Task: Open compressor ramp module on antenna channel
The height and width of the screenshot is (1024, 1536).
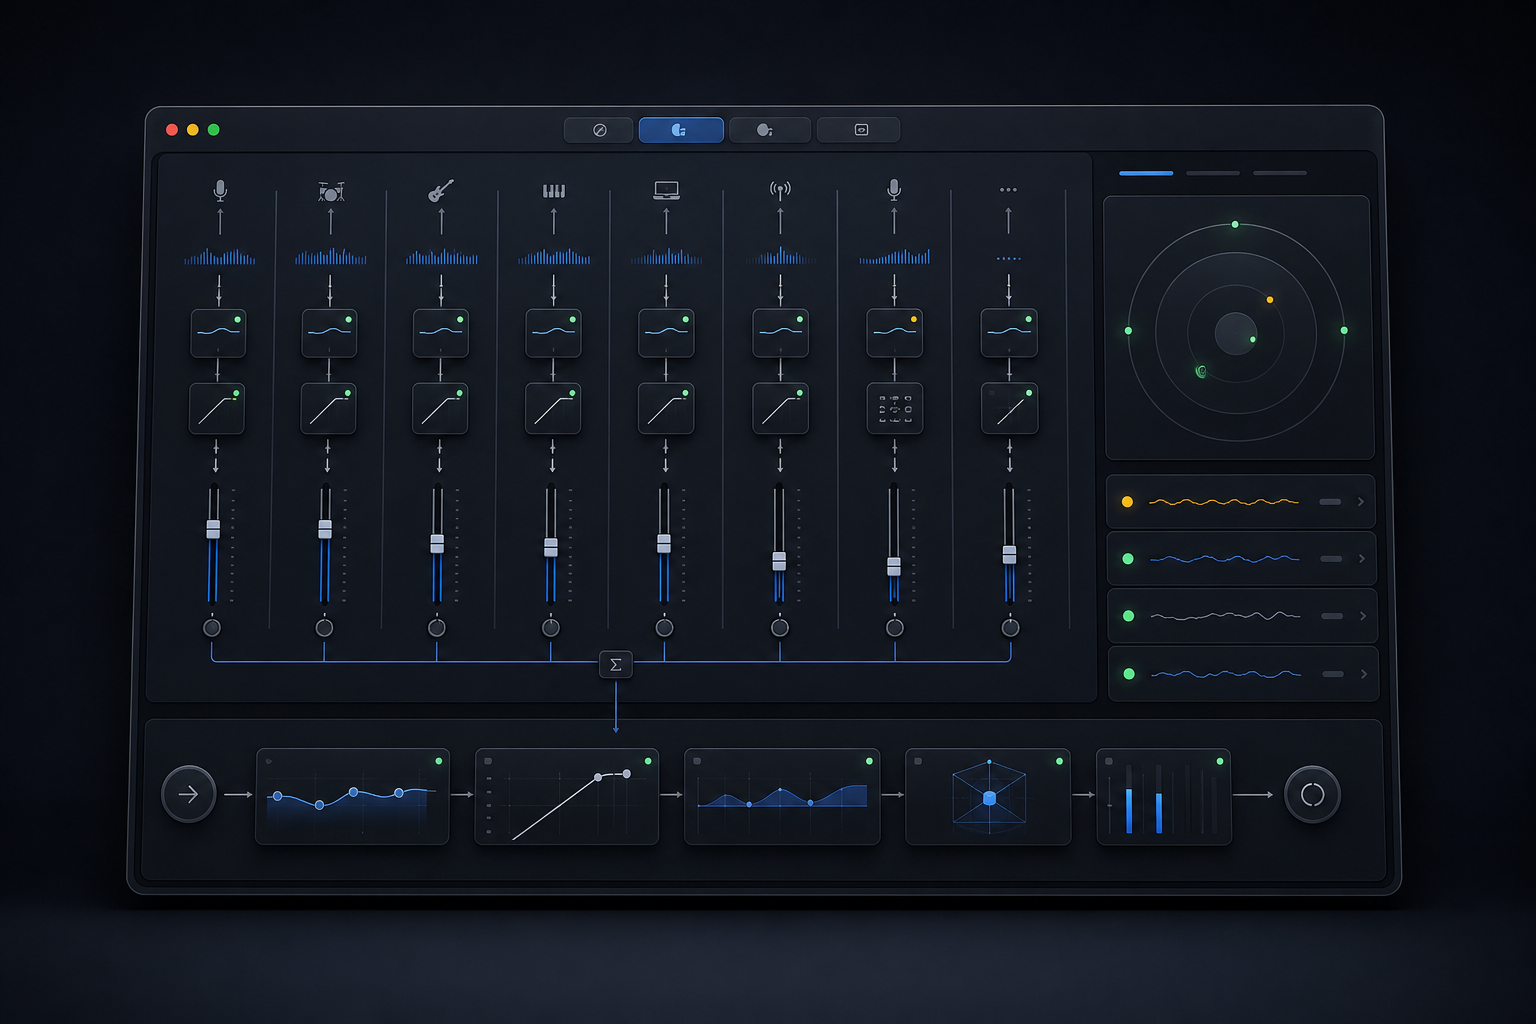Action: pyautogui.click(x=780, y=408)
